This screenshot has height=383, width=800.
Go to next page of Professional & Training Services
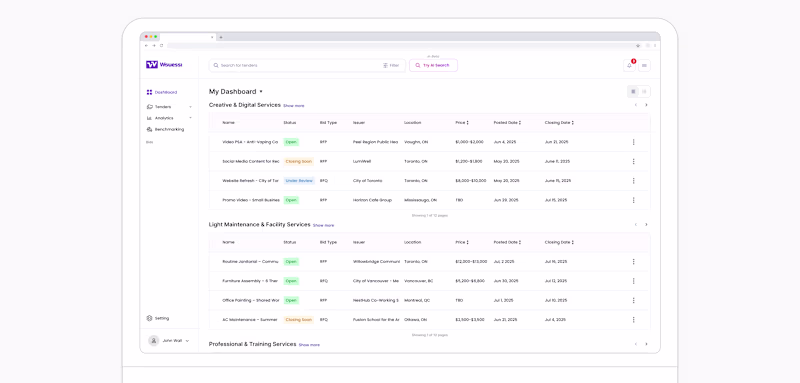646,344
